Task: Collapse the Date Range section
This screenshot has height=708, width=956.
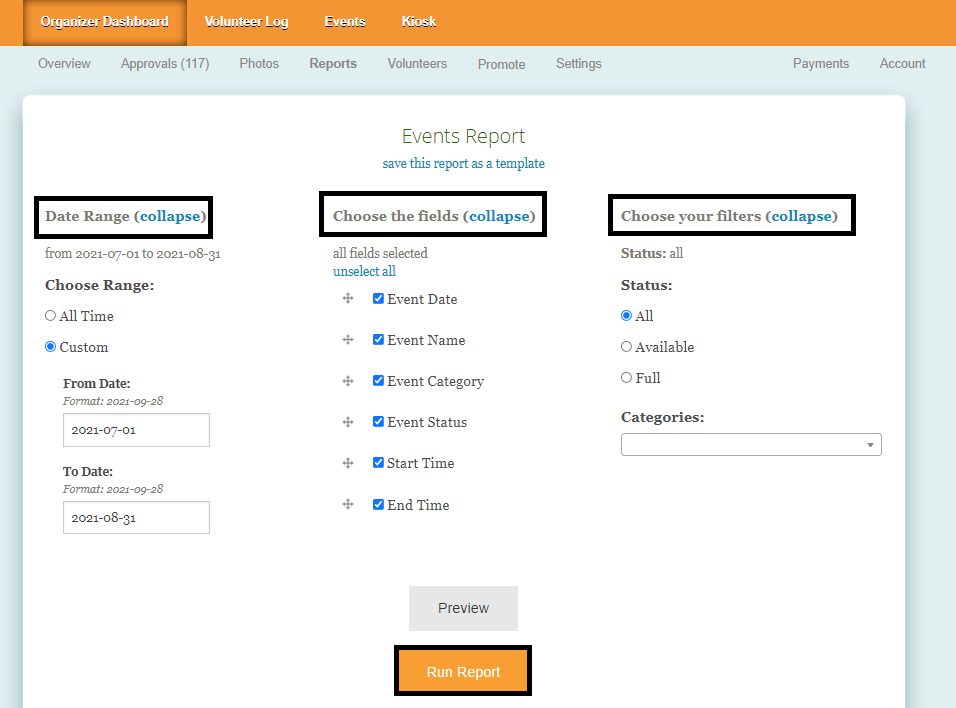Action: pos(170,216)
